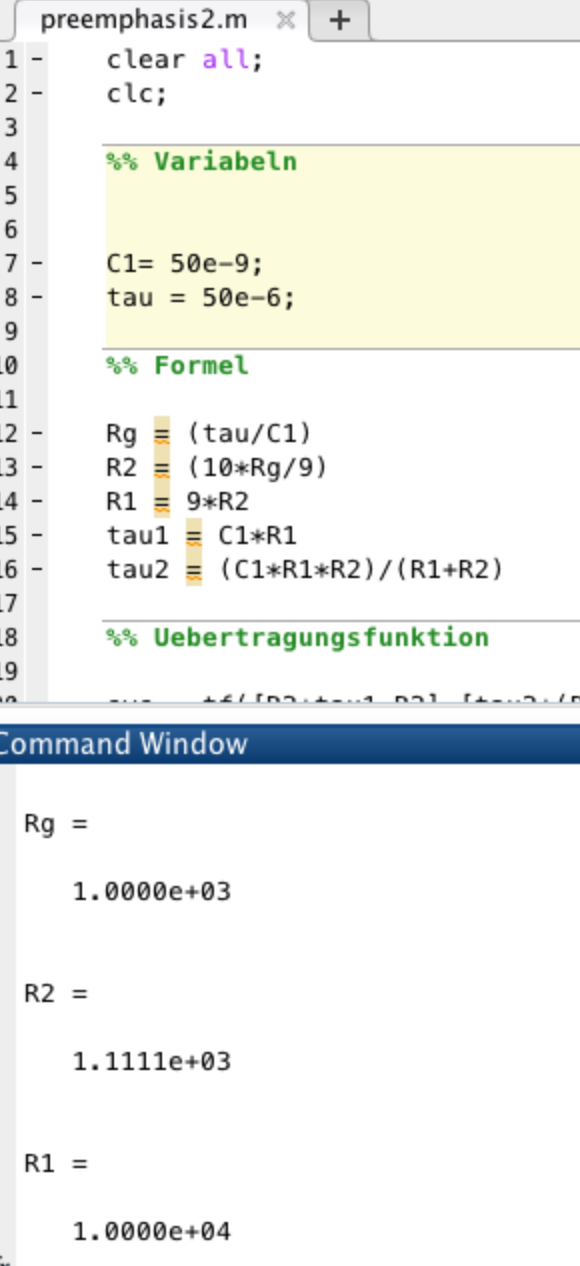This screenshot has height=1266, width=580.
Task: Place cursor on 'tau = 50e-6;' line
Action: coord(201,298)
